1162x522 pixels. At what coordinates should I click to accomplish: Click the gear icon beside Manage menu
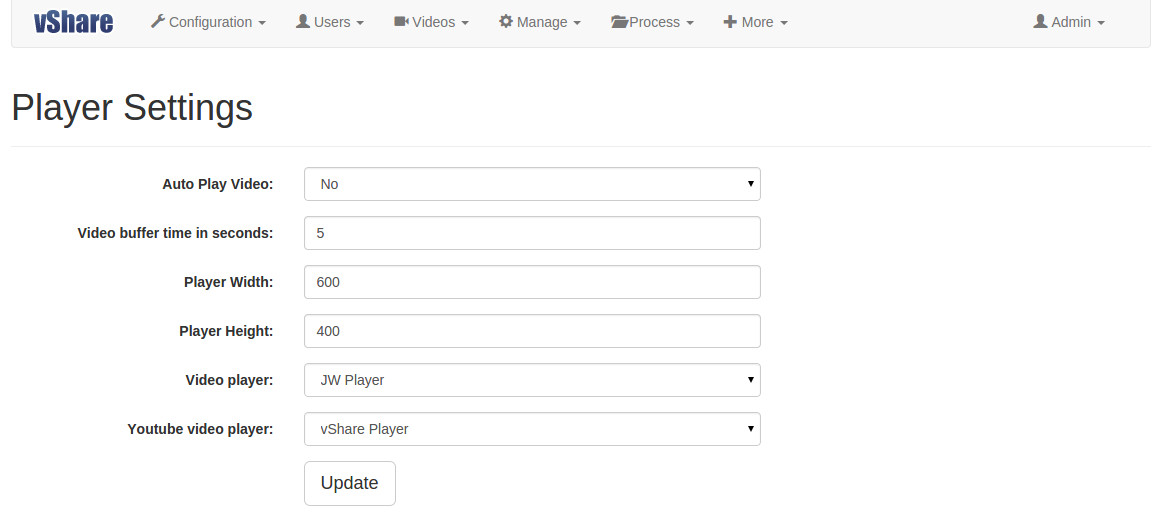[506, 22]
